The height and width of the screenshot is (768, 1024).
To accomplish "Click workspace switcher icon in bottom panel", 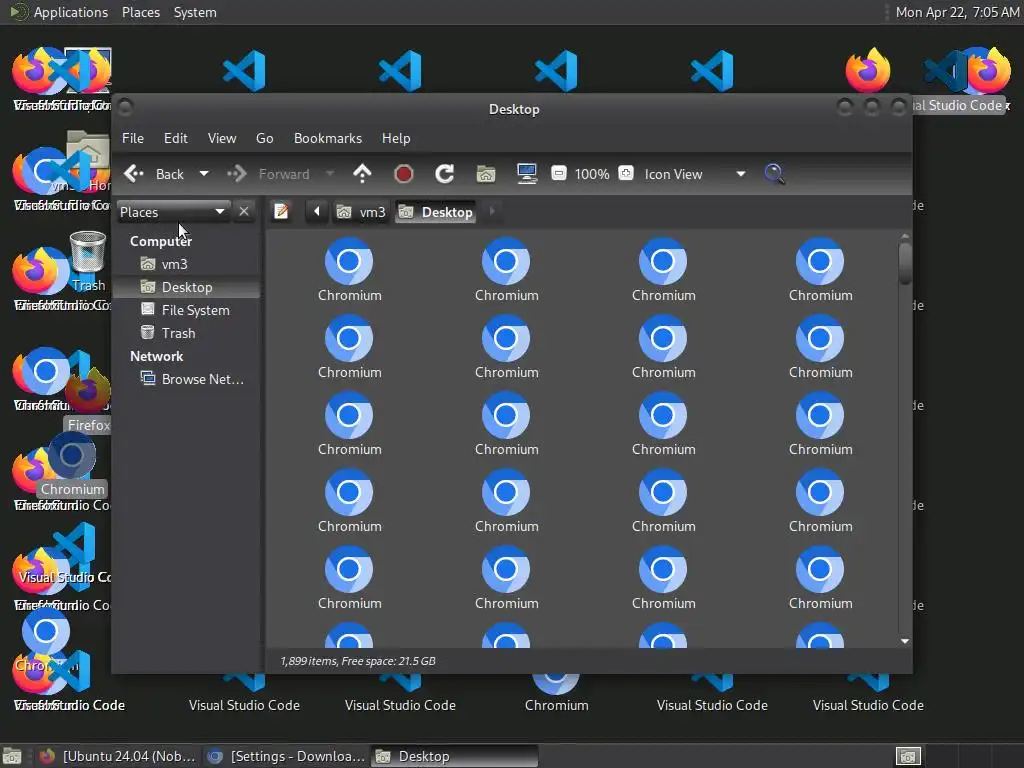I will [908, 756].
